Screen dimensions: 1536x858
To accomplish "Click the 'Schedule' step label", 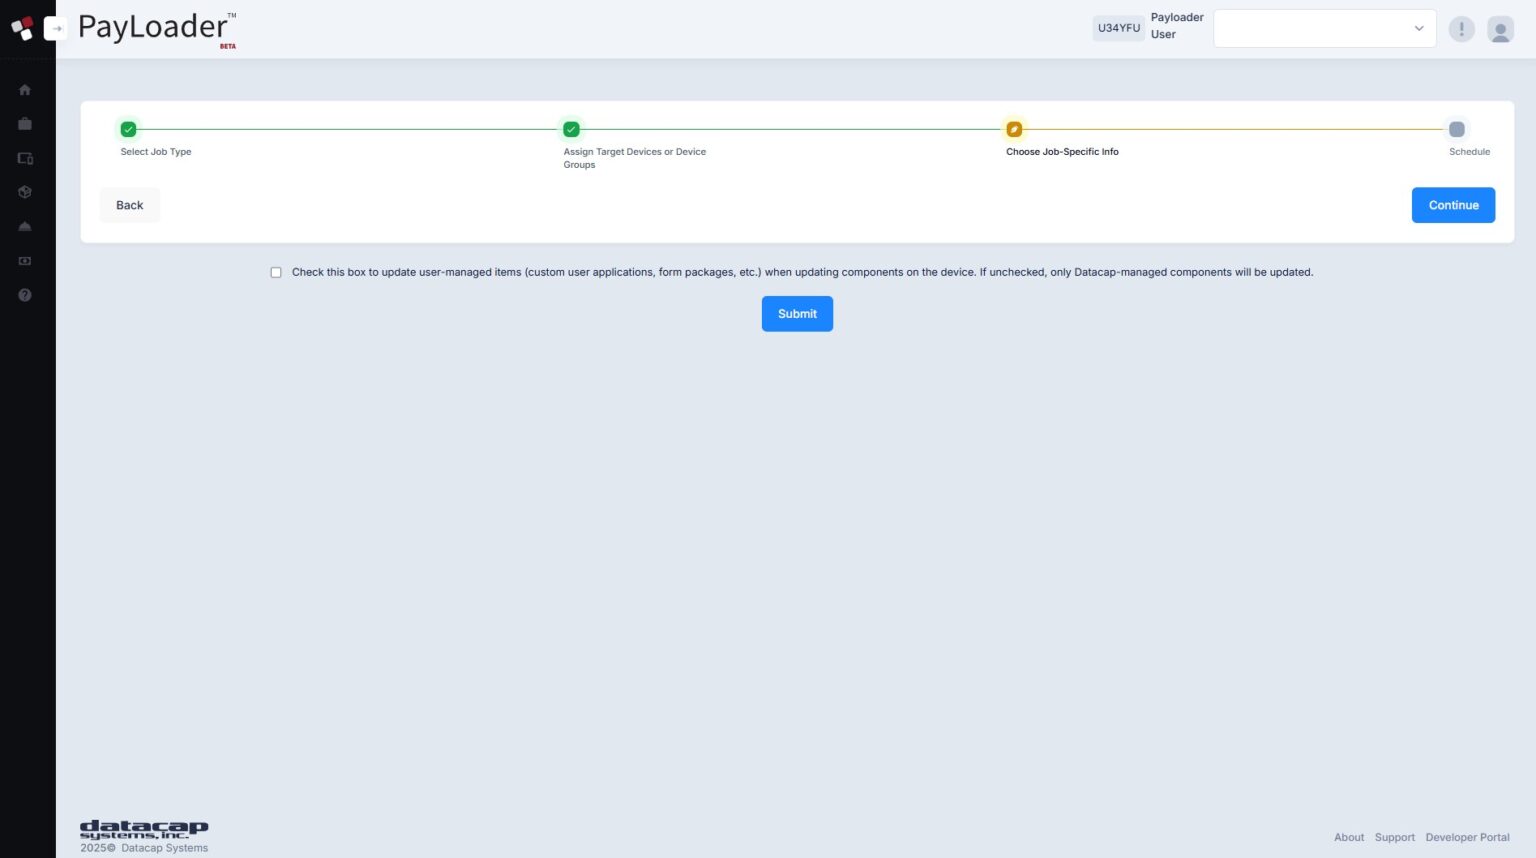I will [x=1470, y=152].
